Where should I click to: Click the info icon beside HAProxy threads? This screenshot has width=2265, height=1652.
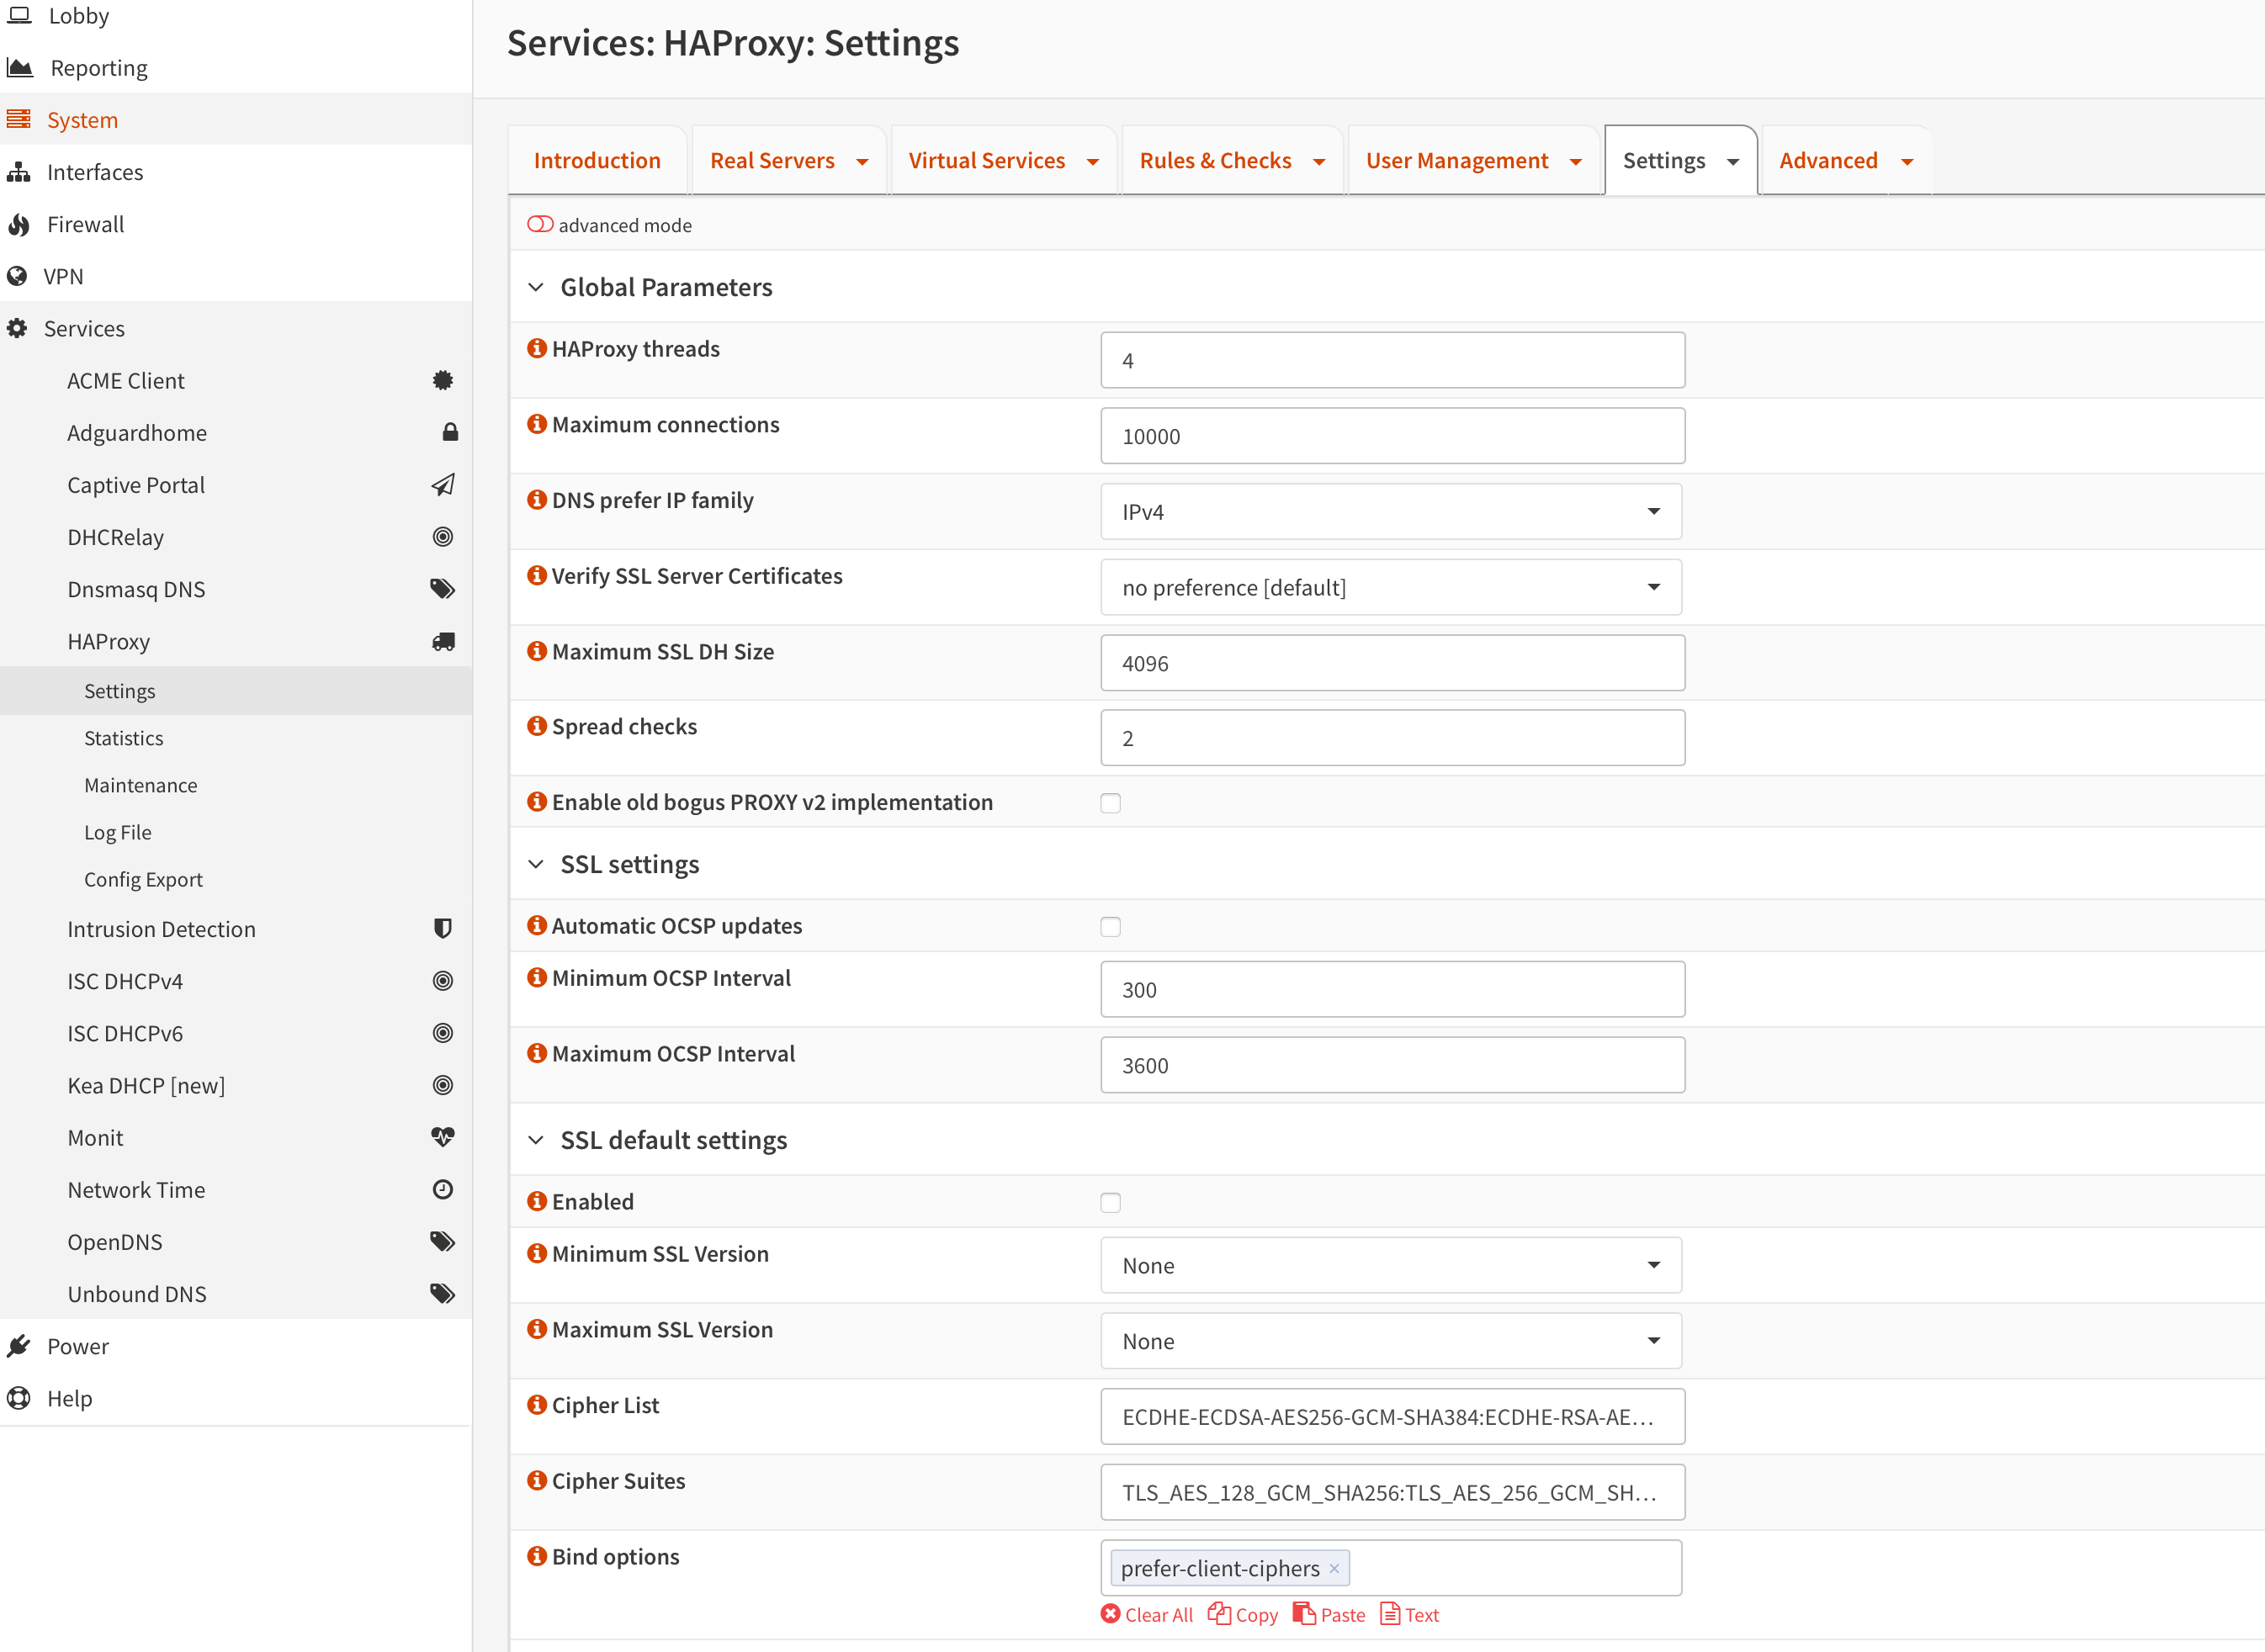537,348
